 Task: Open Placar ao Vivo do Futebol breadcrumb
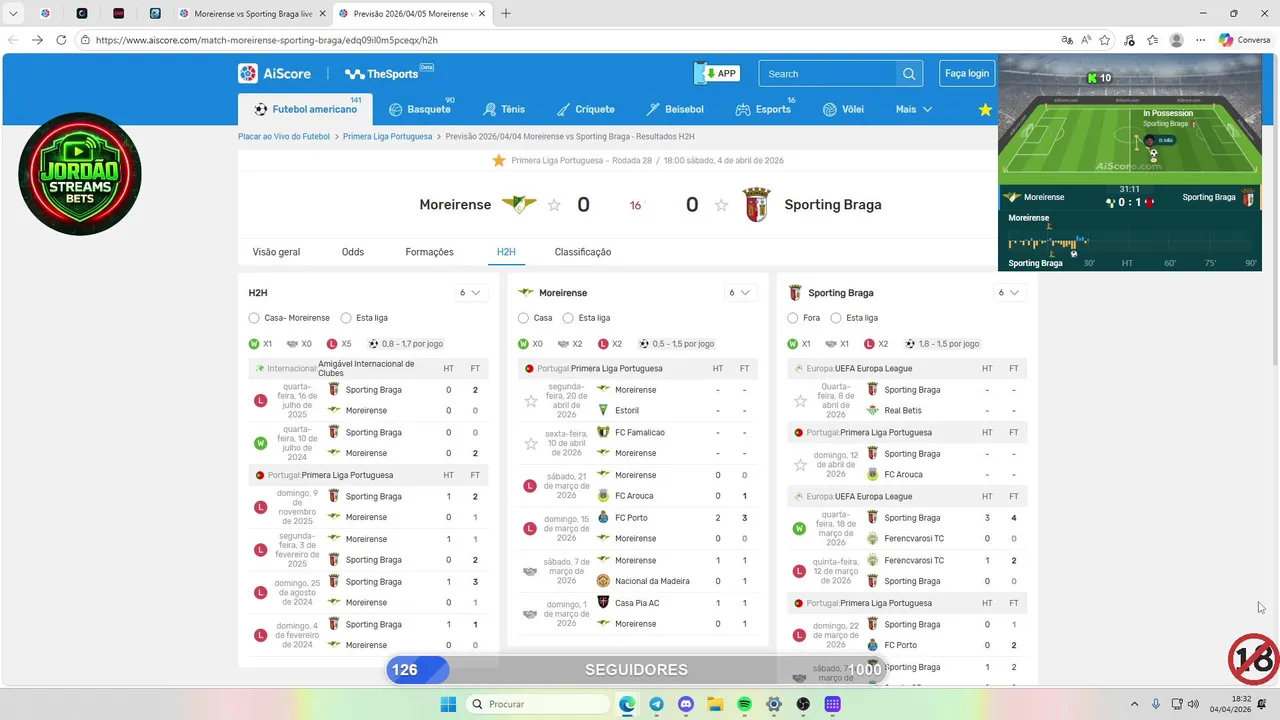click(x=284, y=136)
